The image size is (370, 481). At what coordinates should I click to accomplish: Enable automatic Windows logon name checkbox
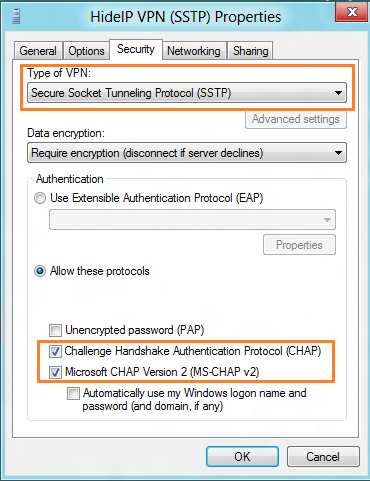tap(73, 393)
